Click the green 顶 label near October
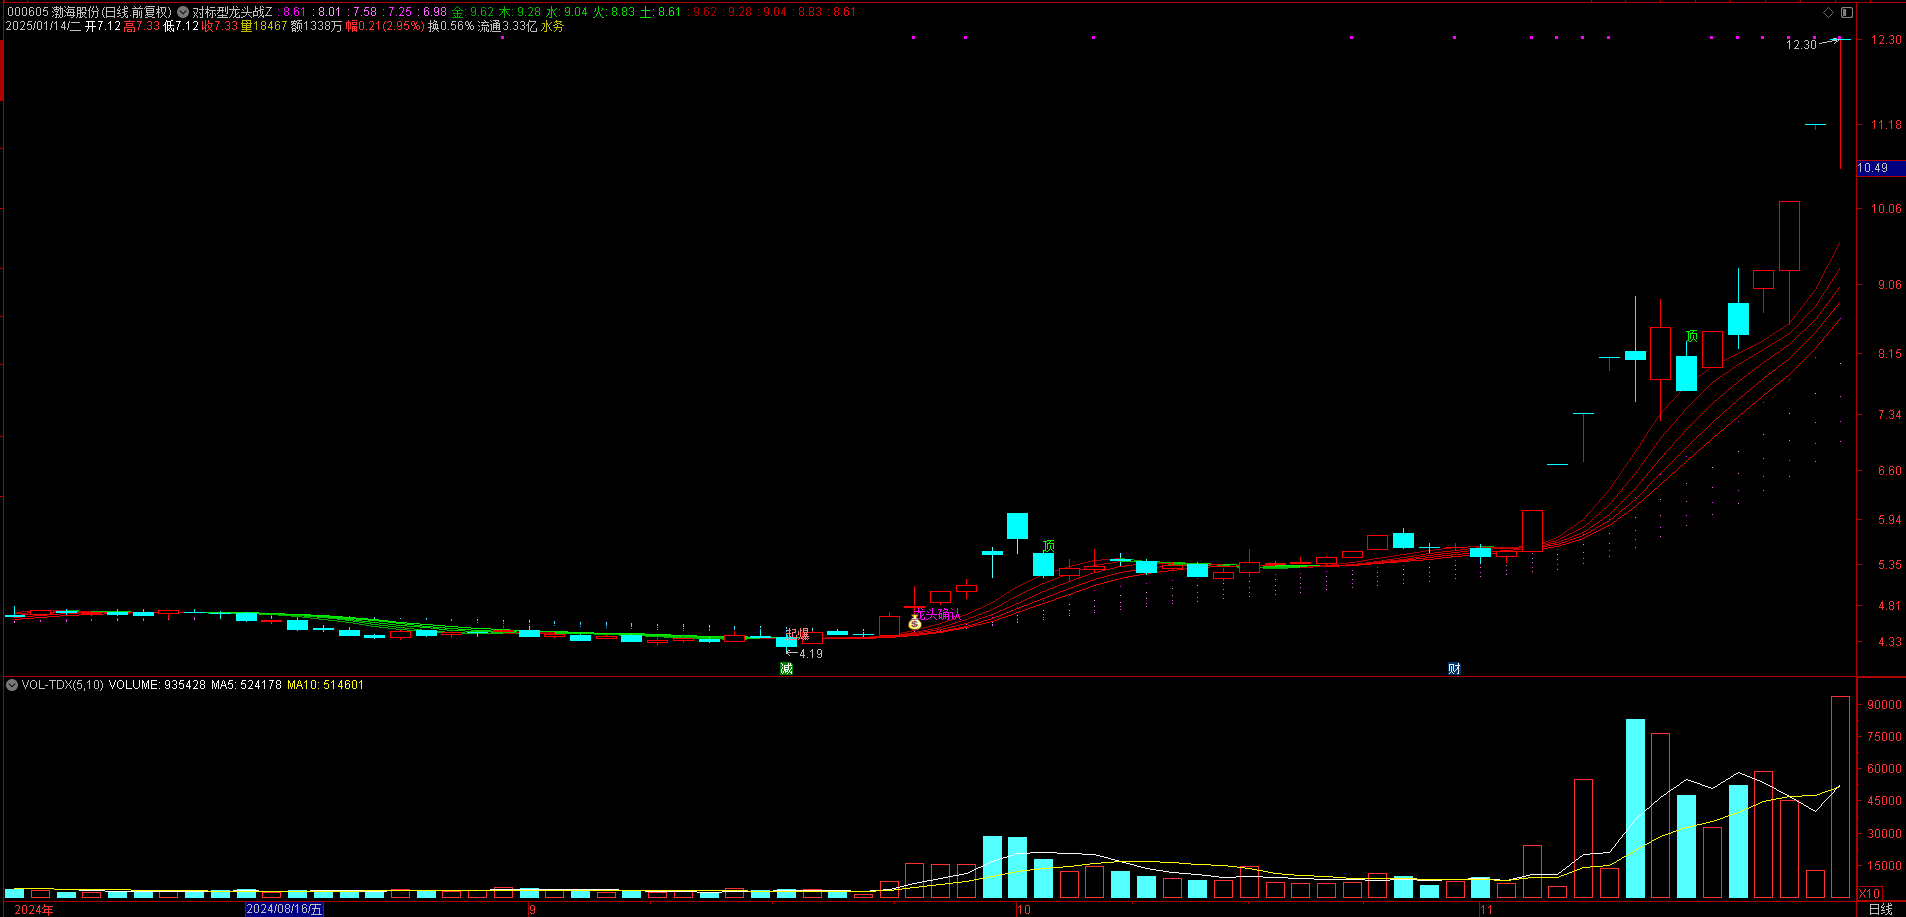 coord(1049,546)
